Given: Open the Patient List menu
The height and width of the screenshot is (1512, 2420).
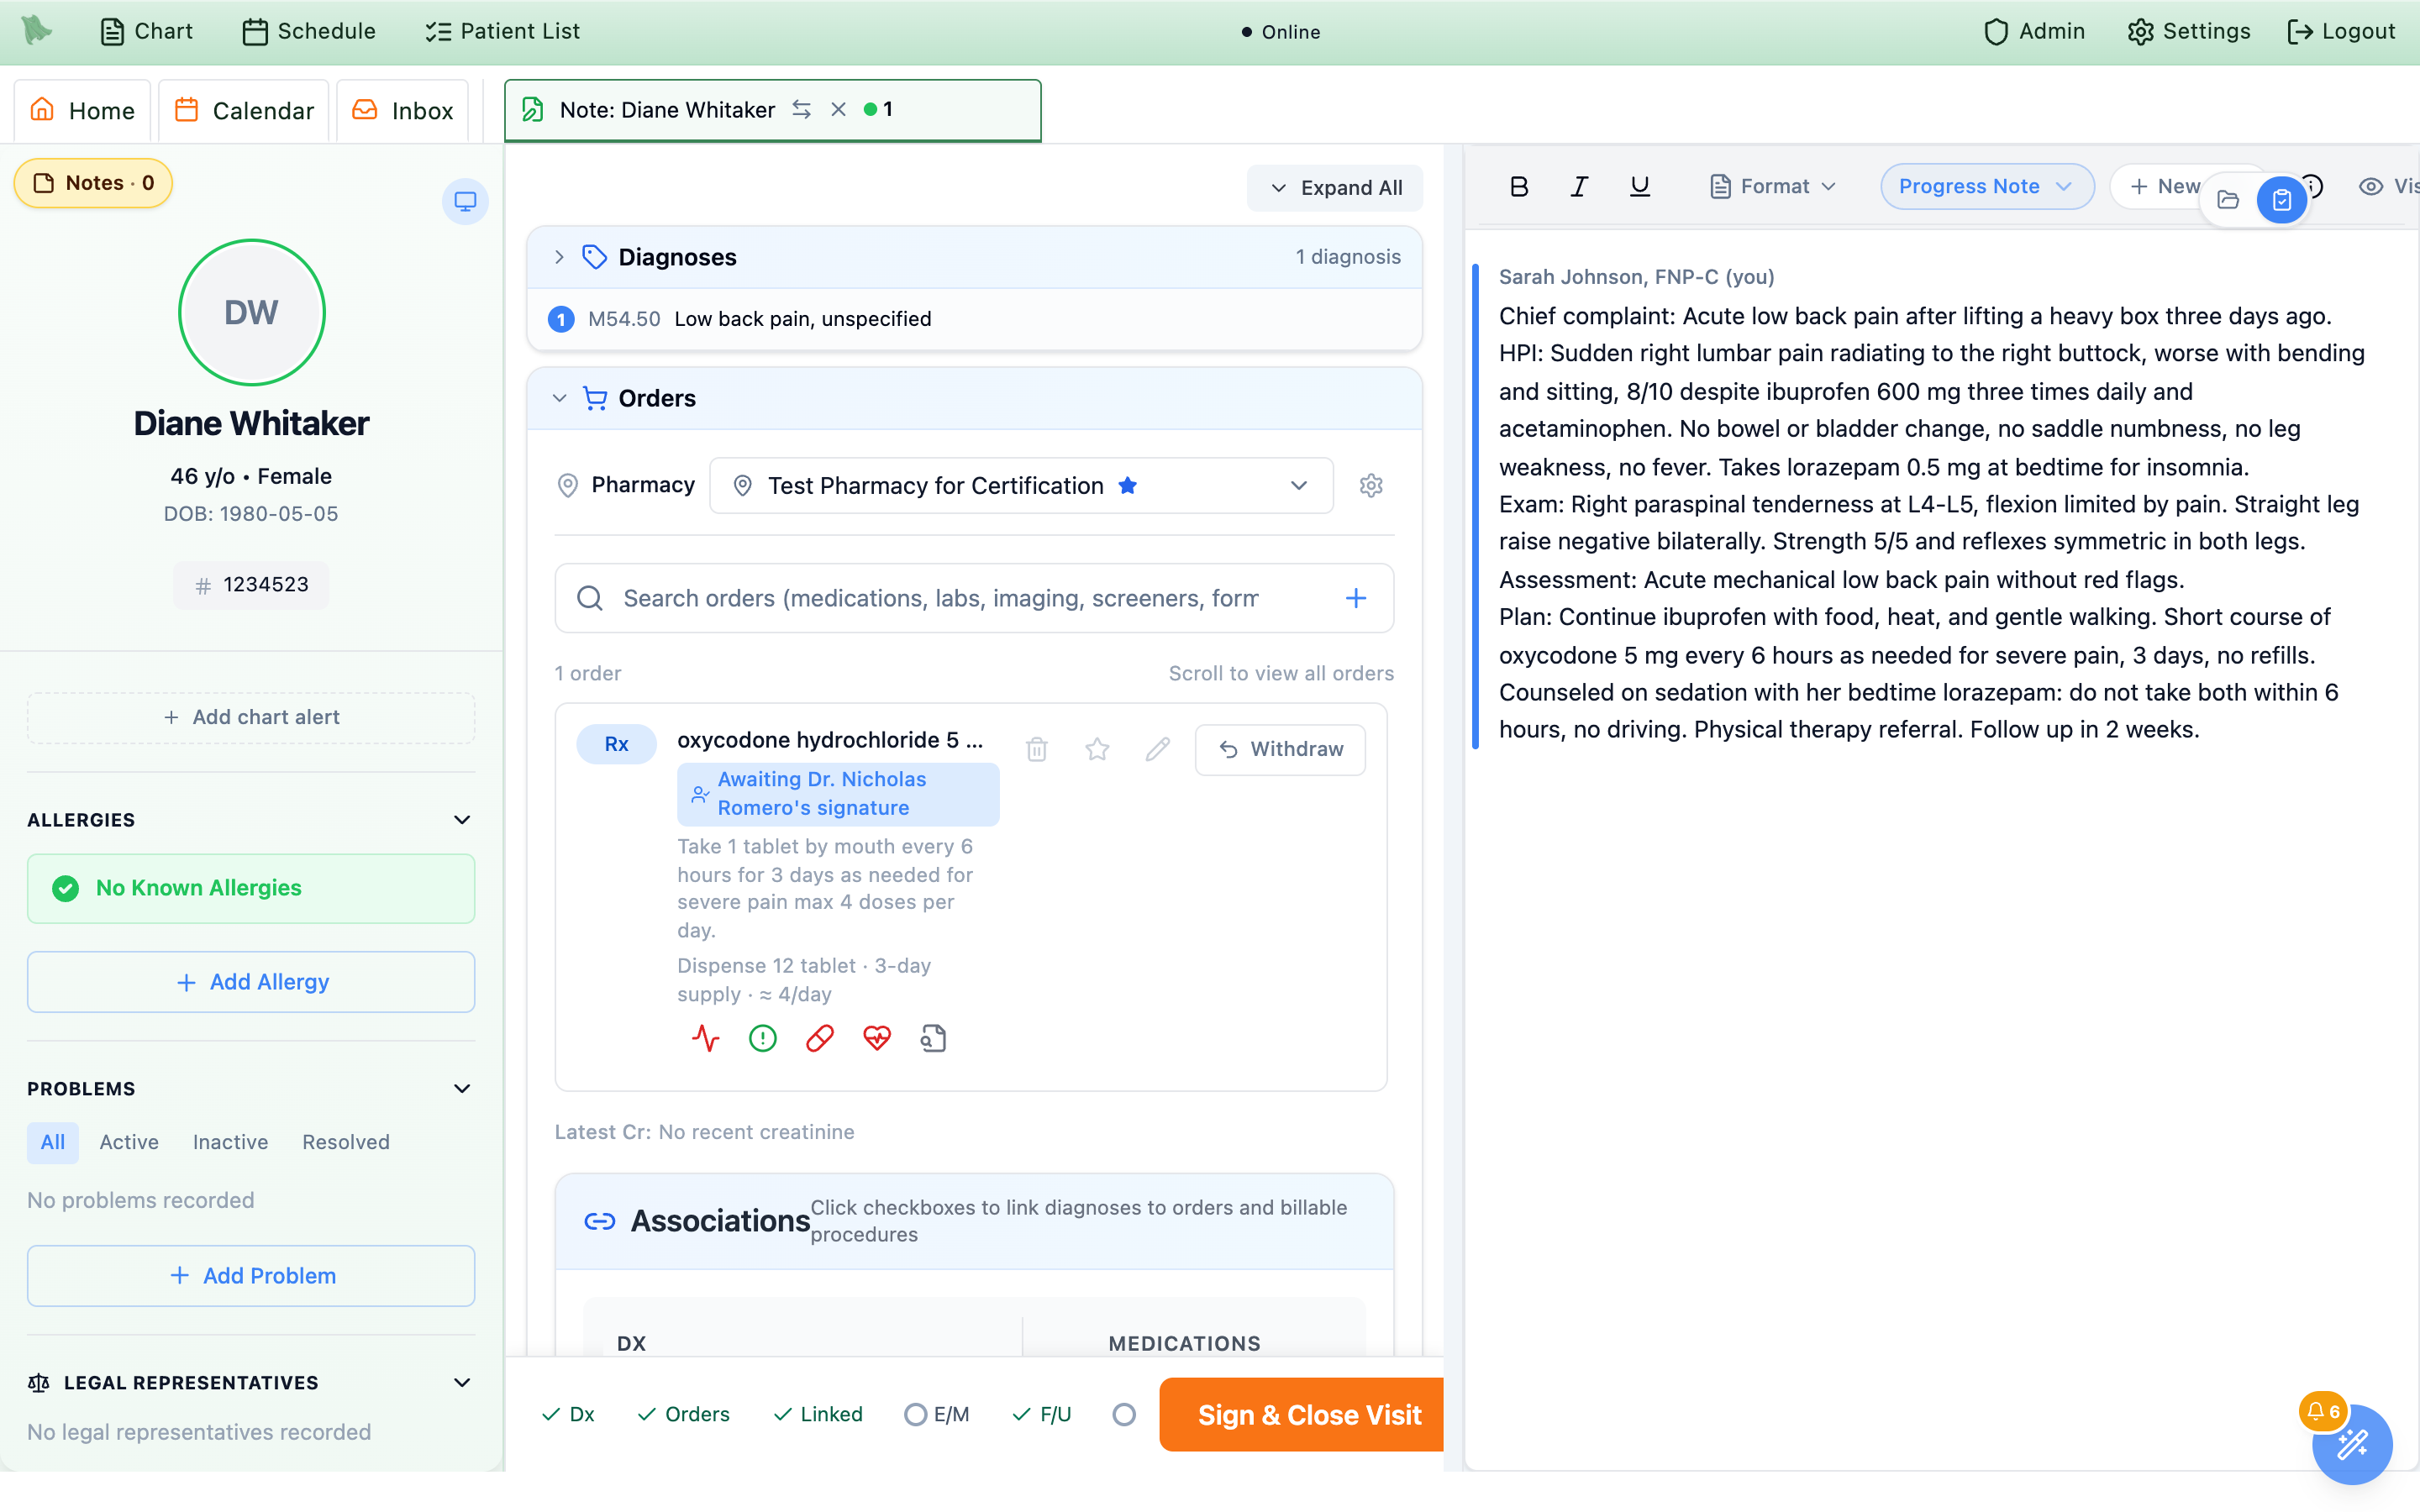Looking at the screenshot, I should pyautogui.click(x=502, y=31).
